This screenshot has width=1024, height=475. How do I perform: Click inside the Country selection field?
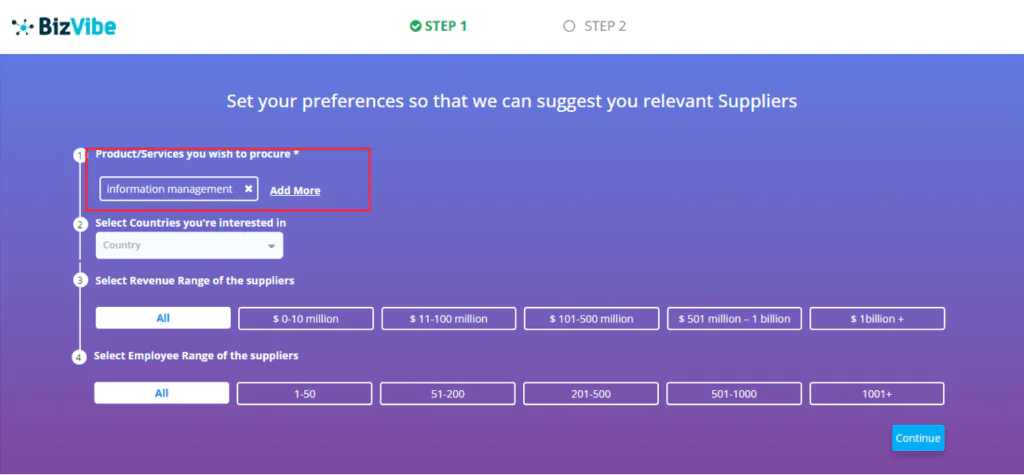click(x=189, y=246)
